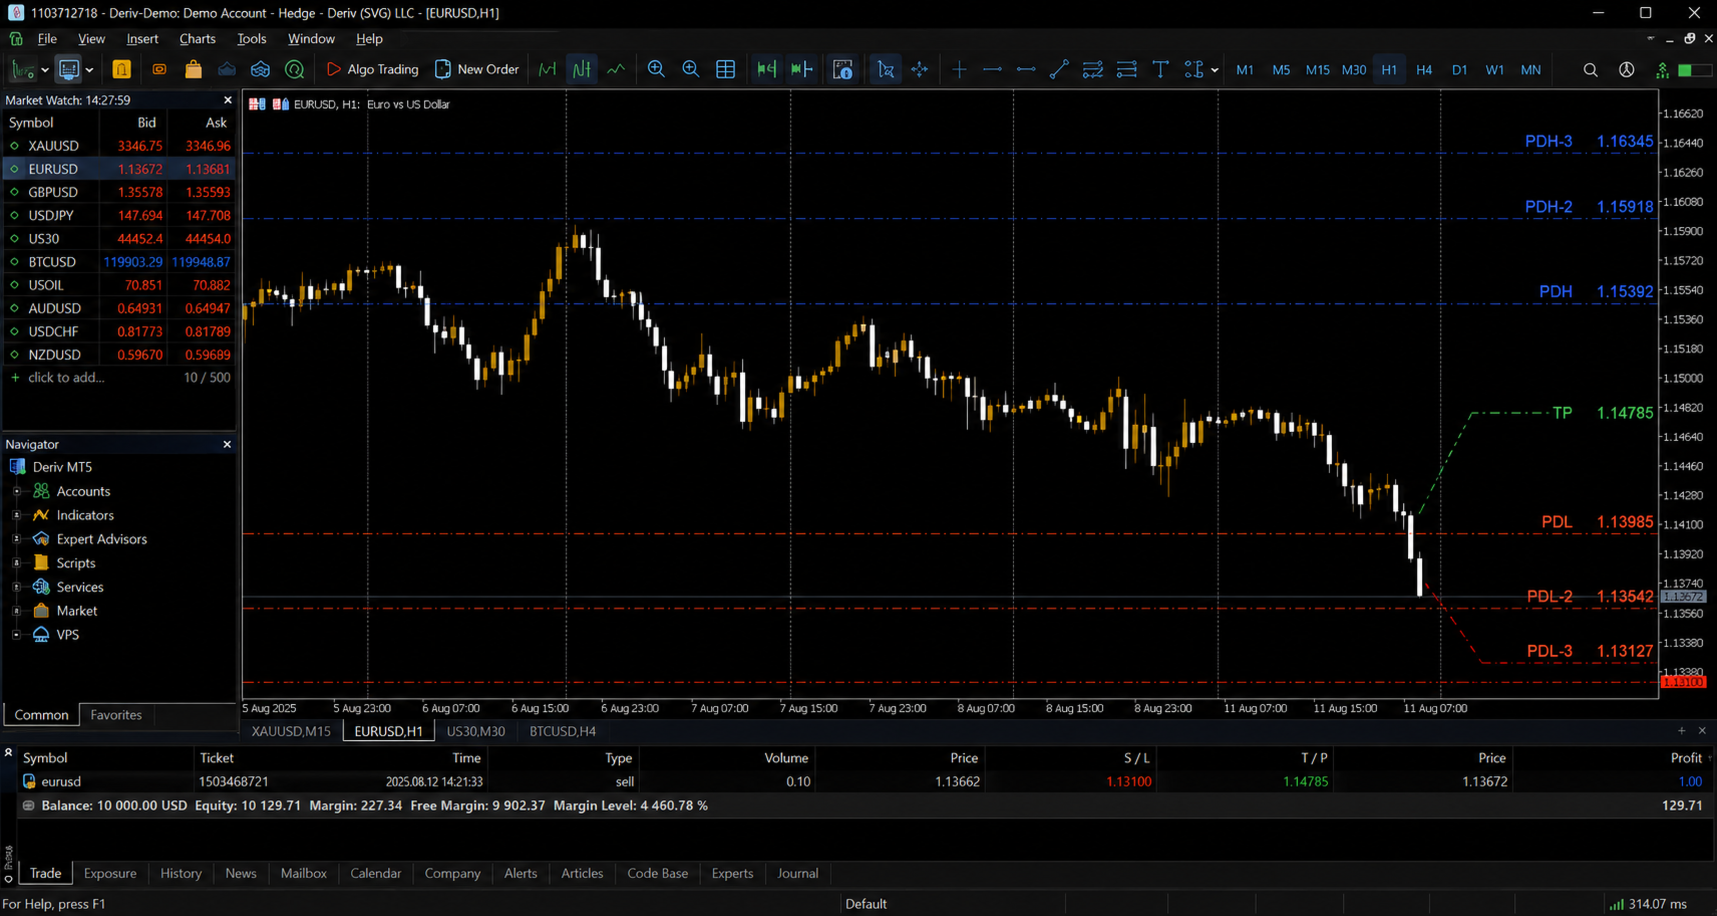The height and width of the screenshot is (916, 1717).
Task: Close the Market Watch panel
Action: tap(227, 100)
